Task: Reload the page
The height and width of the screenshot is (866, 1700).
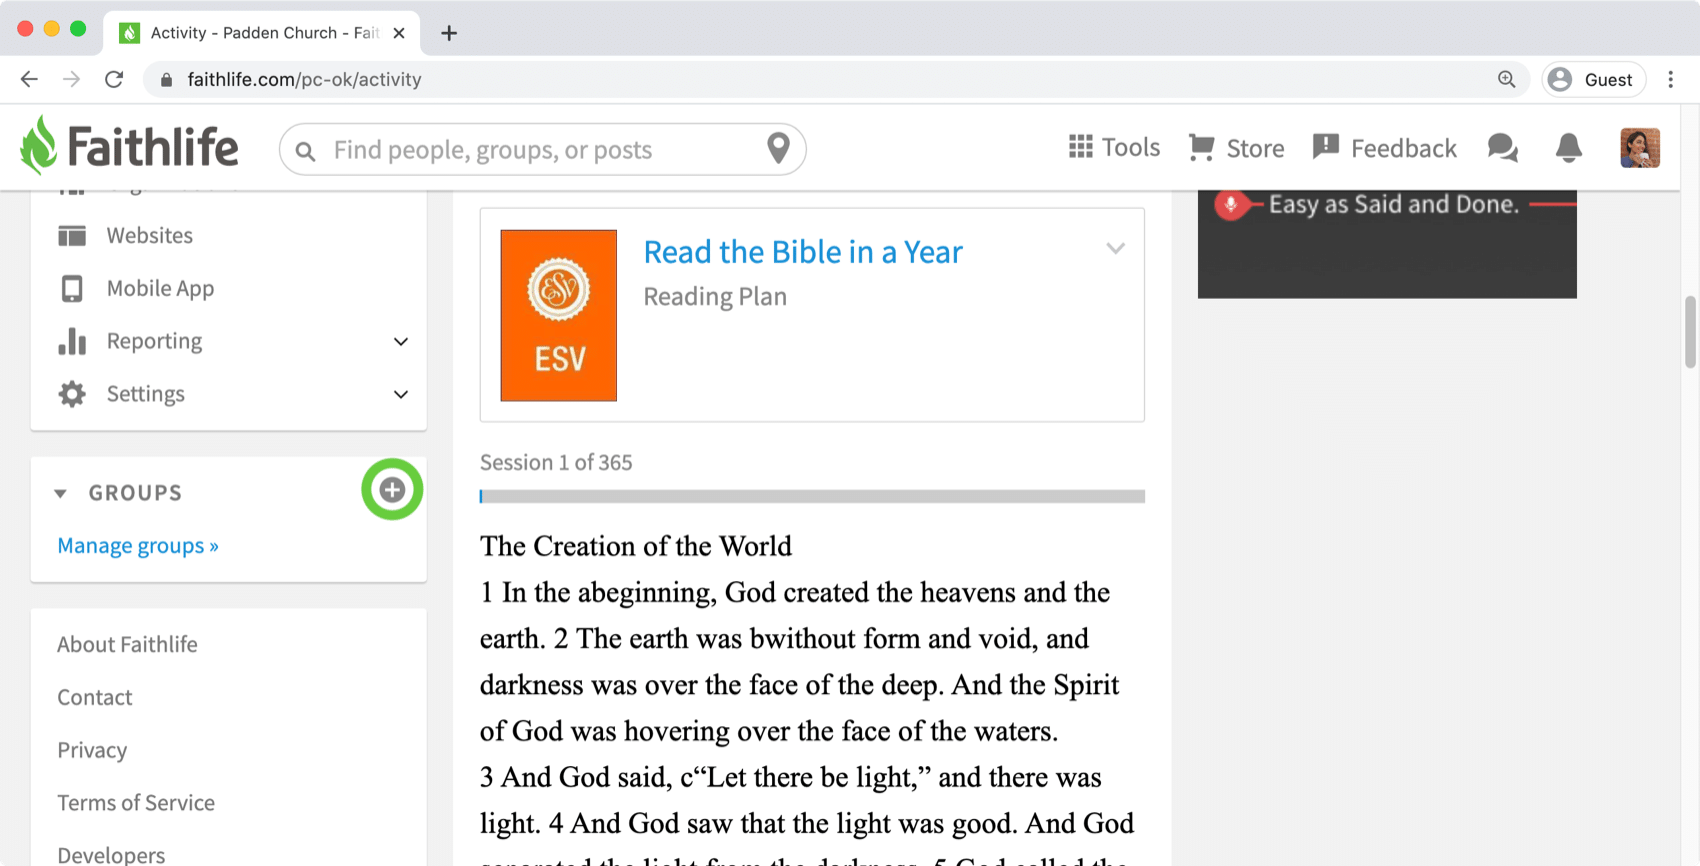Action: point(114,79)
